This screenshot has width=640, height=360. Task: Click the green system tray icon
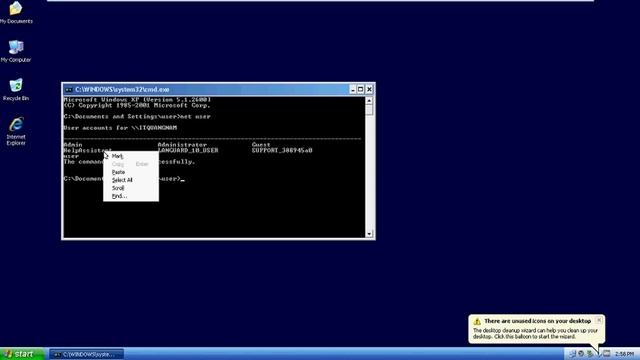(x=589, y=353)
